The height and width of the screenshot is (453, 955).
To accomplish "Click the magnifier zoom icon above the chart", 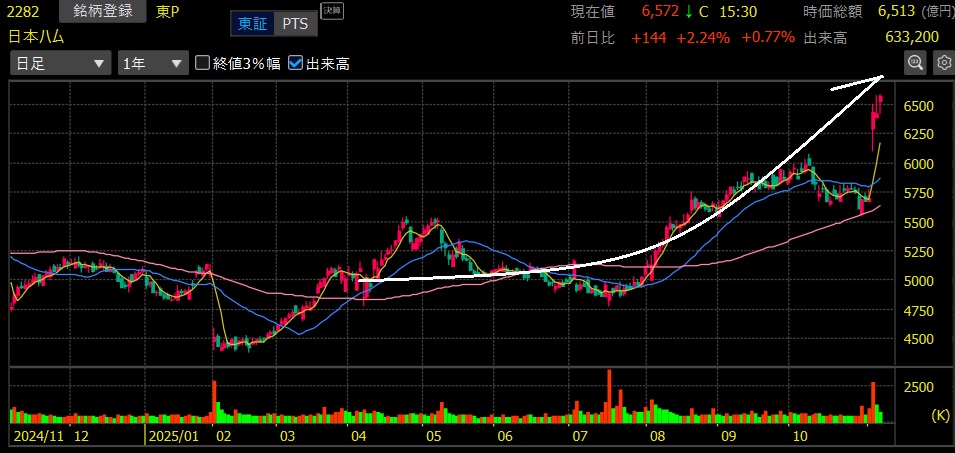I will tap(915, 63).
